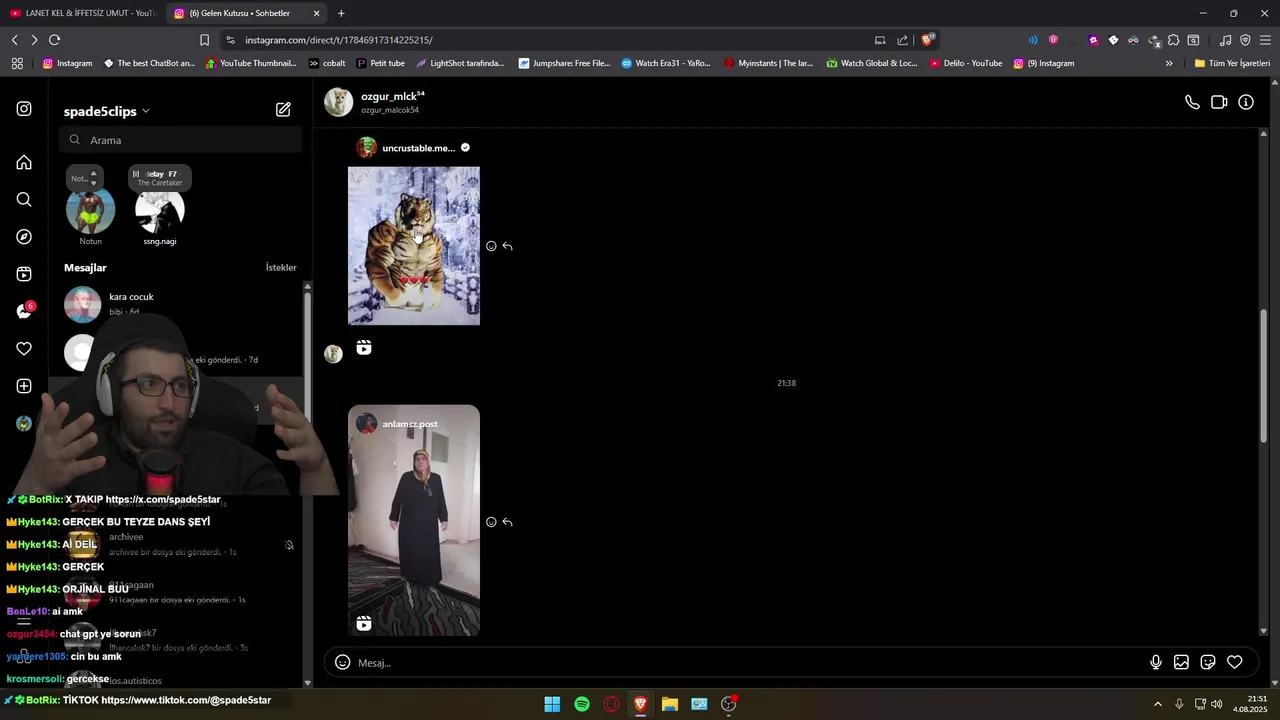This screenshot has width=1280, height=720.
Task: View the Notun note avatar
Action: [91, 211]
